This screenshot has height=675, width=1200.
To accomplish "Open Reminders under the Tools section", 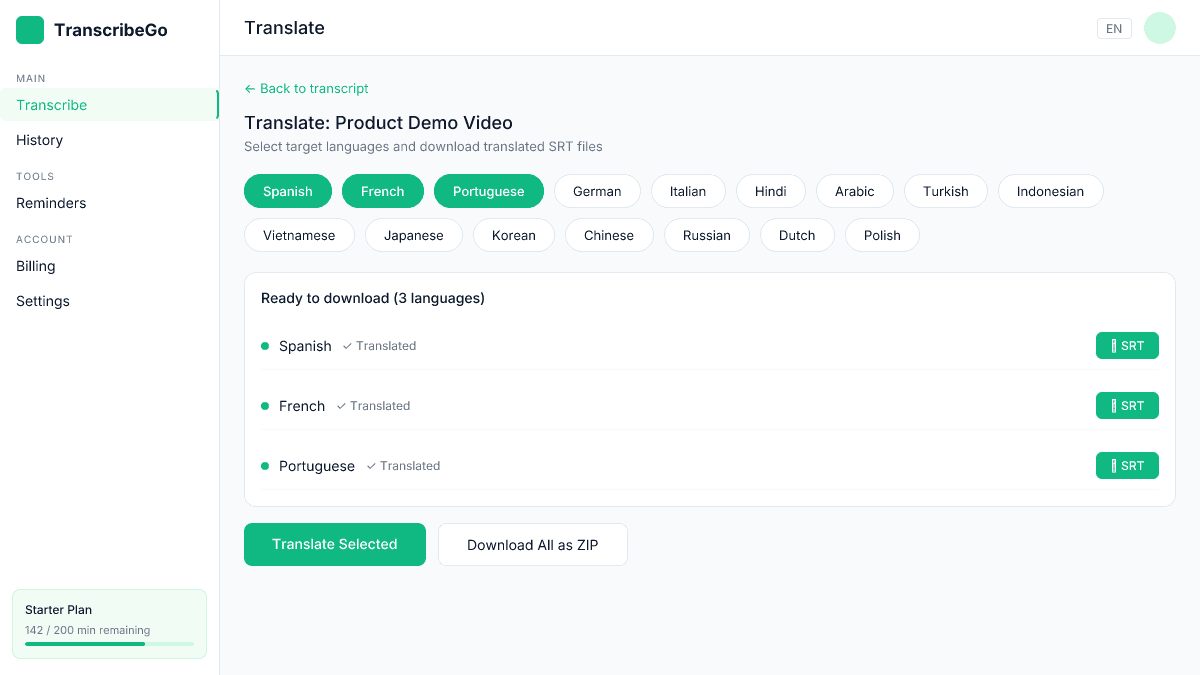I will click(x=50, y=203).
